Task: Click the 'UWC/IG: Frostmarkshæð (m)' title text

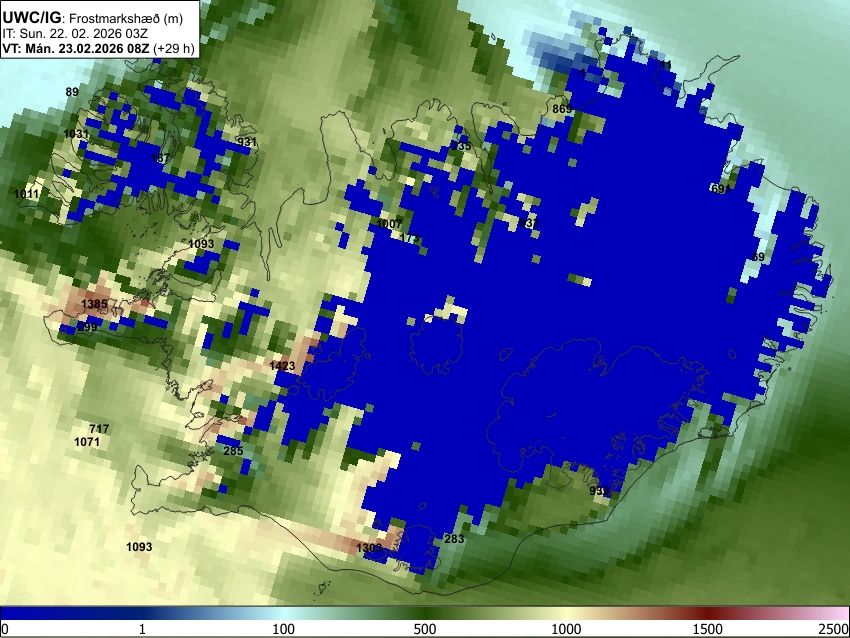Action: click(93, 18)
